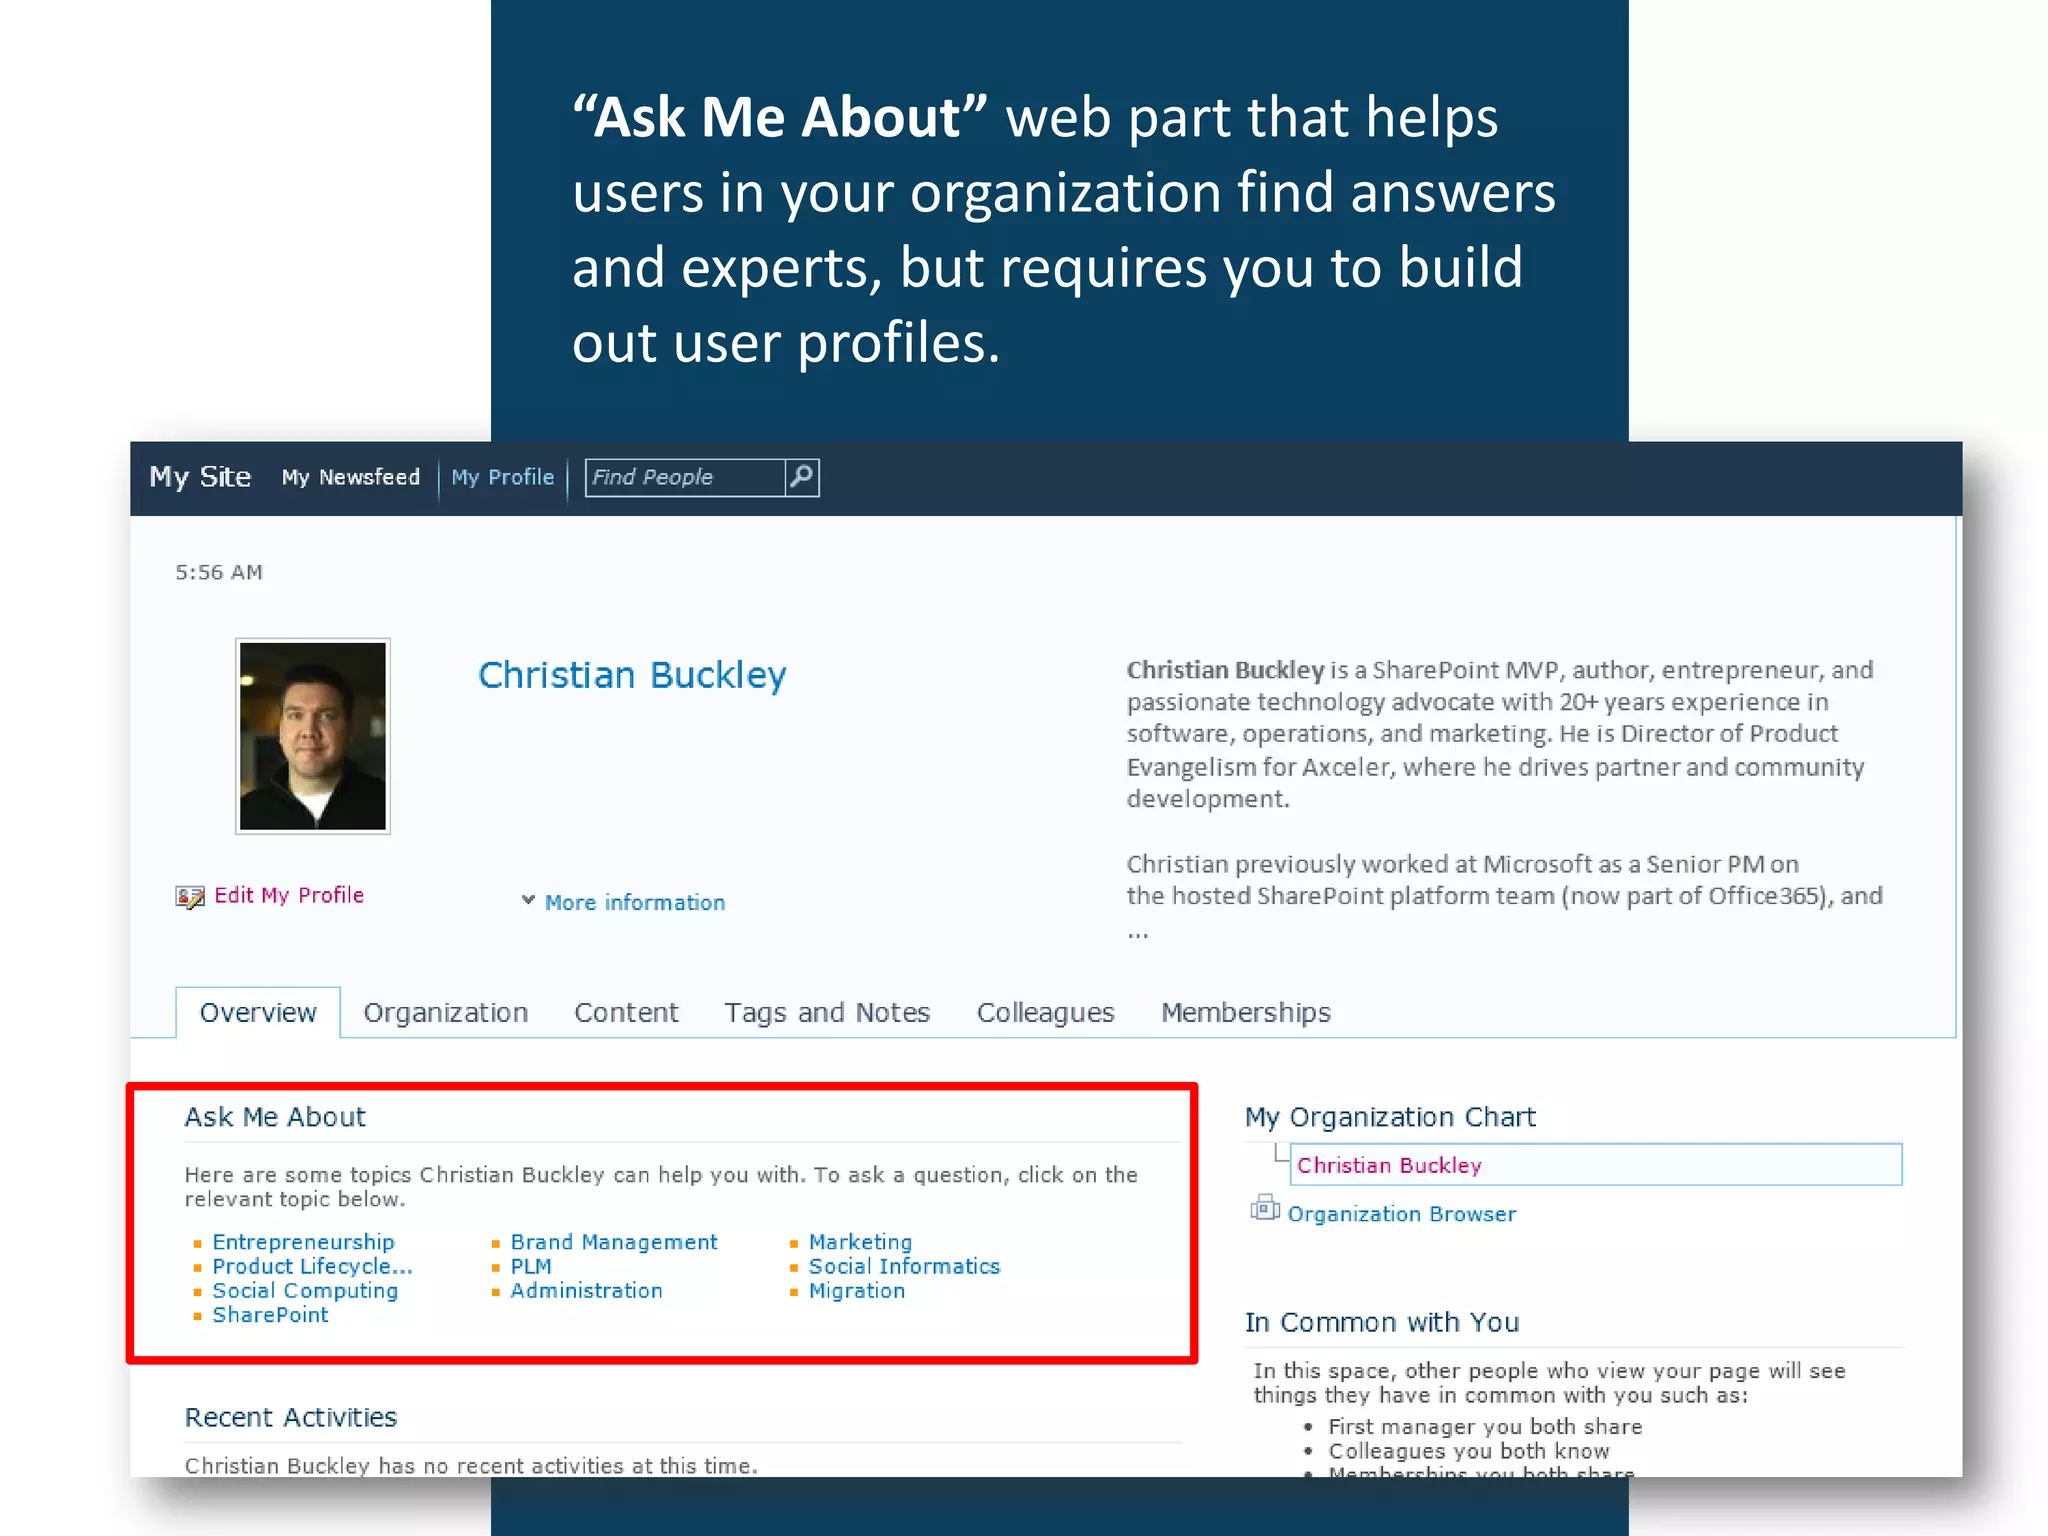Image resolution: width=2048 pixels, height=1536 pixels.
Task: Open the My Site home link
Action: pos(200,477)
